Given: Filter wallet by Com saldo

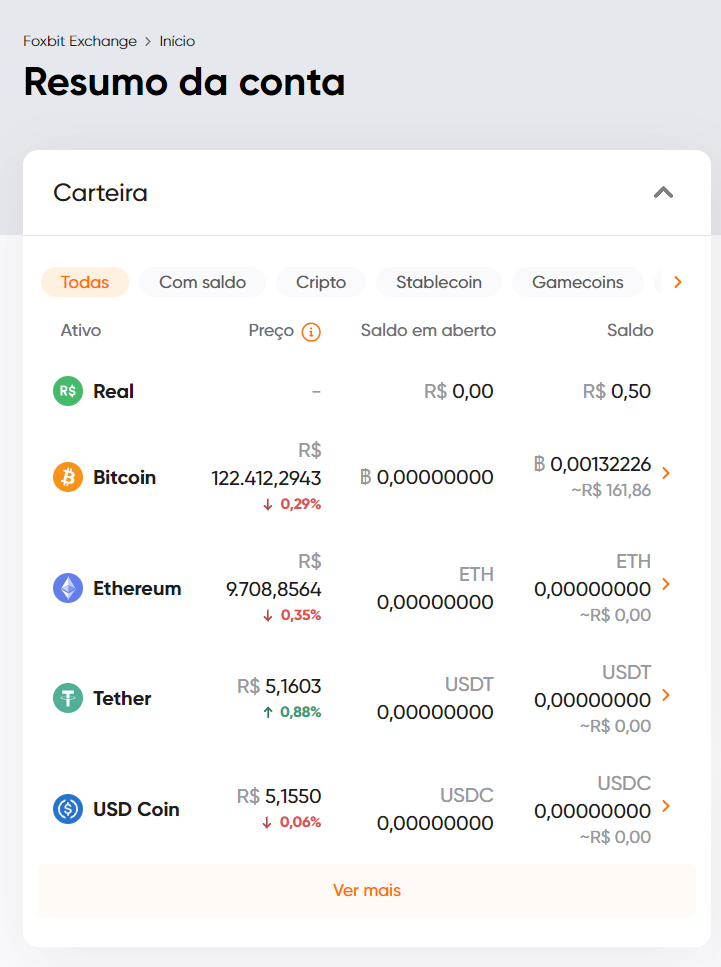Looking at the screenshot, I should click(202, 282).
